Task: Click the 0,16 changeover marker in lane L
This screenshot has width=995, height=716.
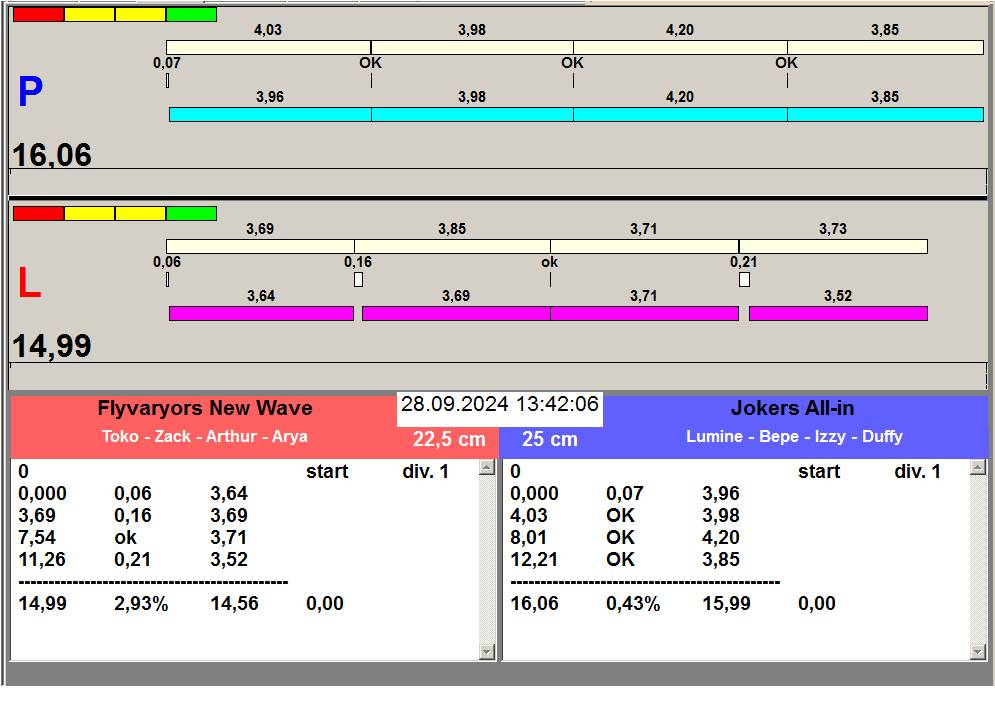Action: [x=358, y=279]
